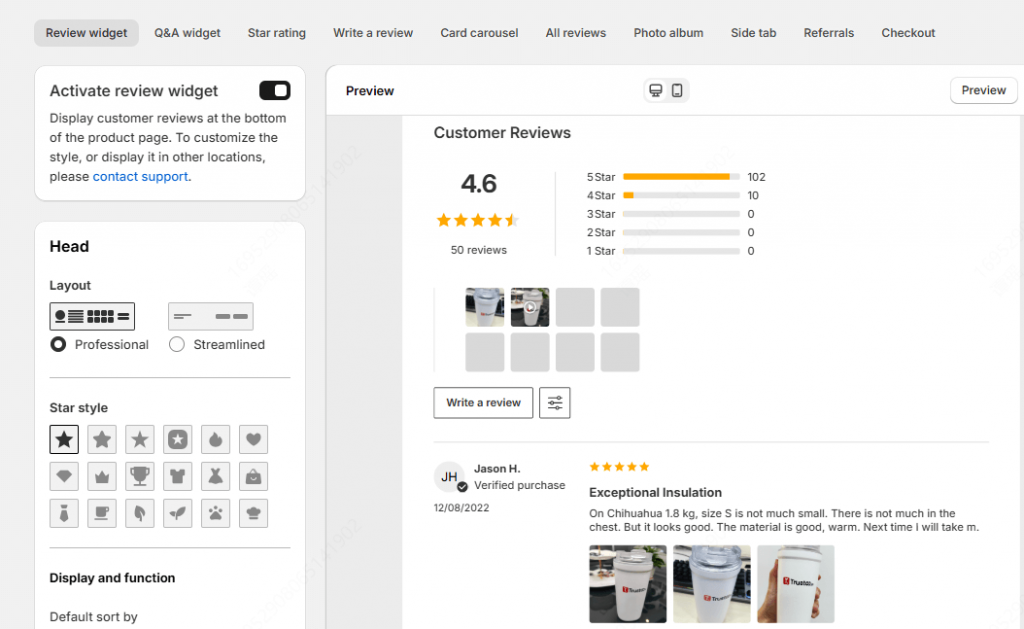Choose the flame star style icon
This screenshot has height=629, width=1024.
pyautogui.click(x=215, y=439)
